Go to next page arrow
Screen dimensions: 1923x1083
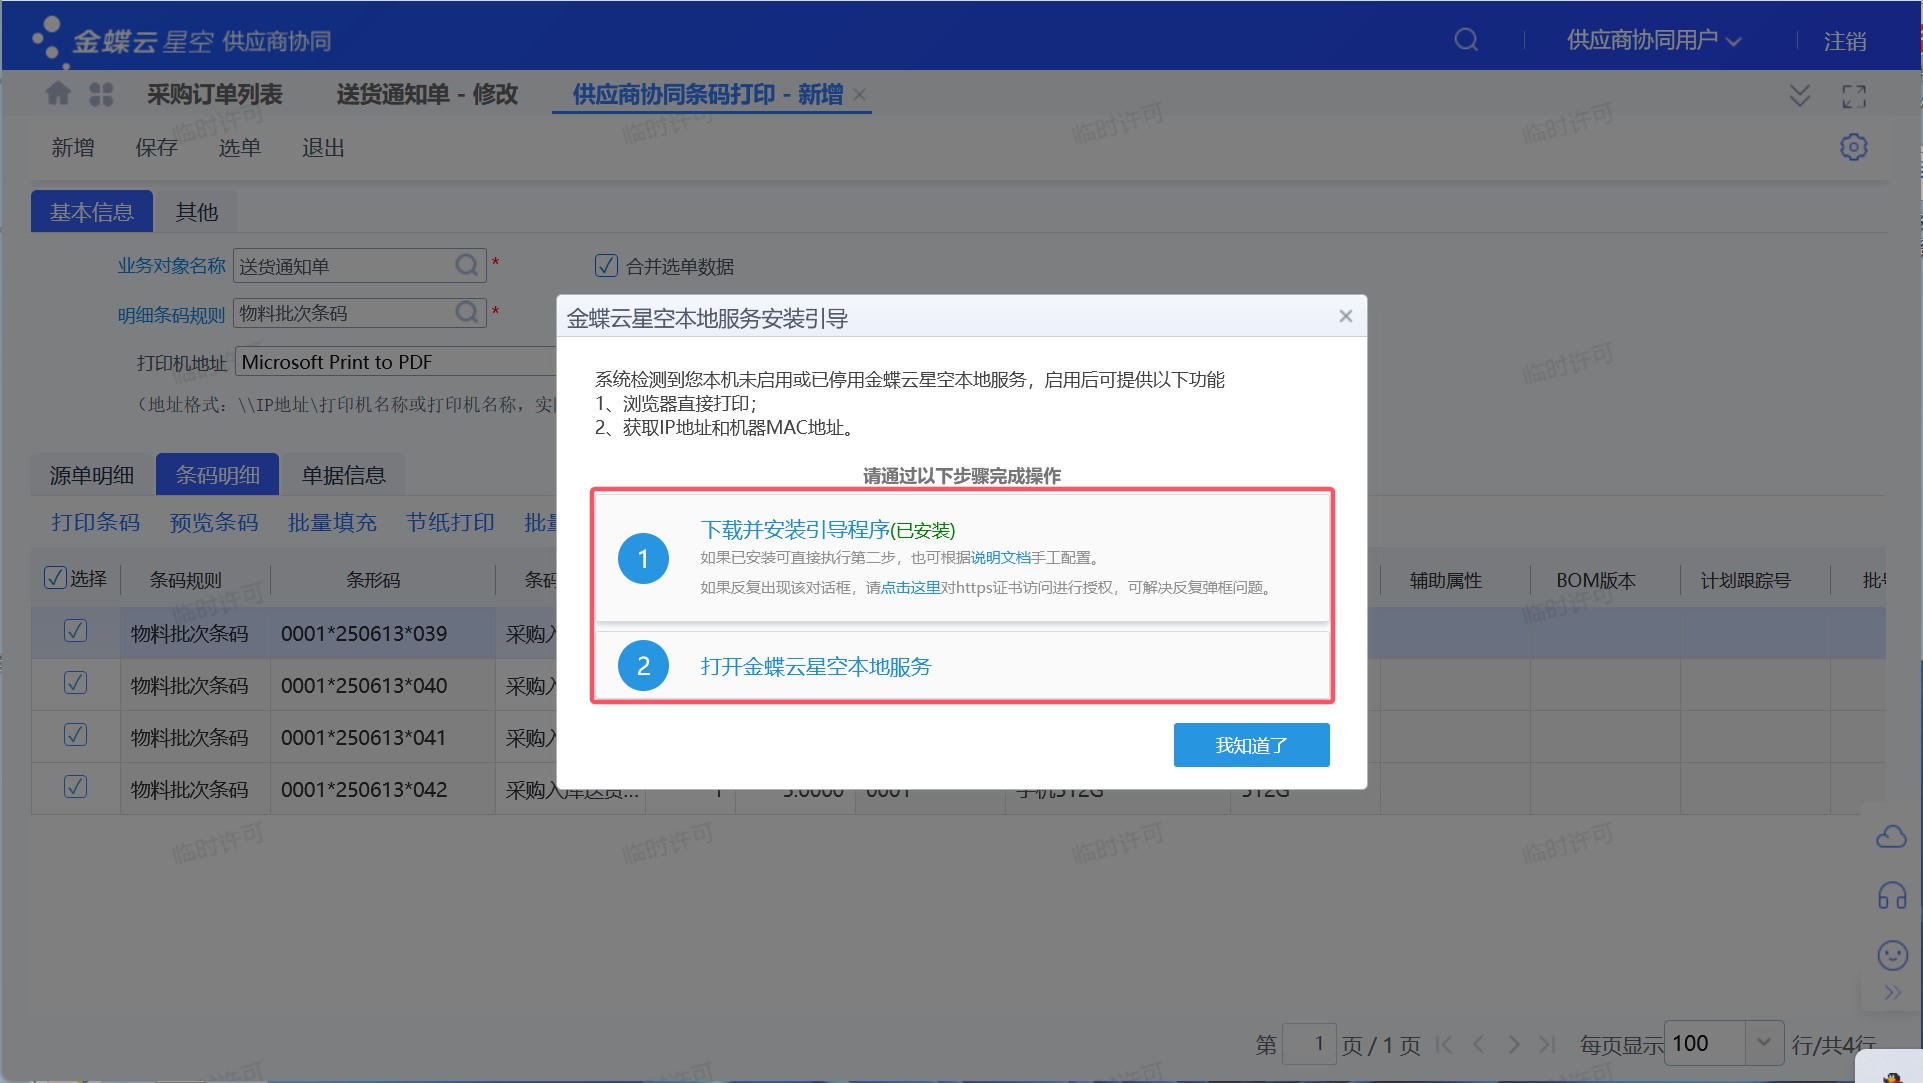(1514, 1044)
